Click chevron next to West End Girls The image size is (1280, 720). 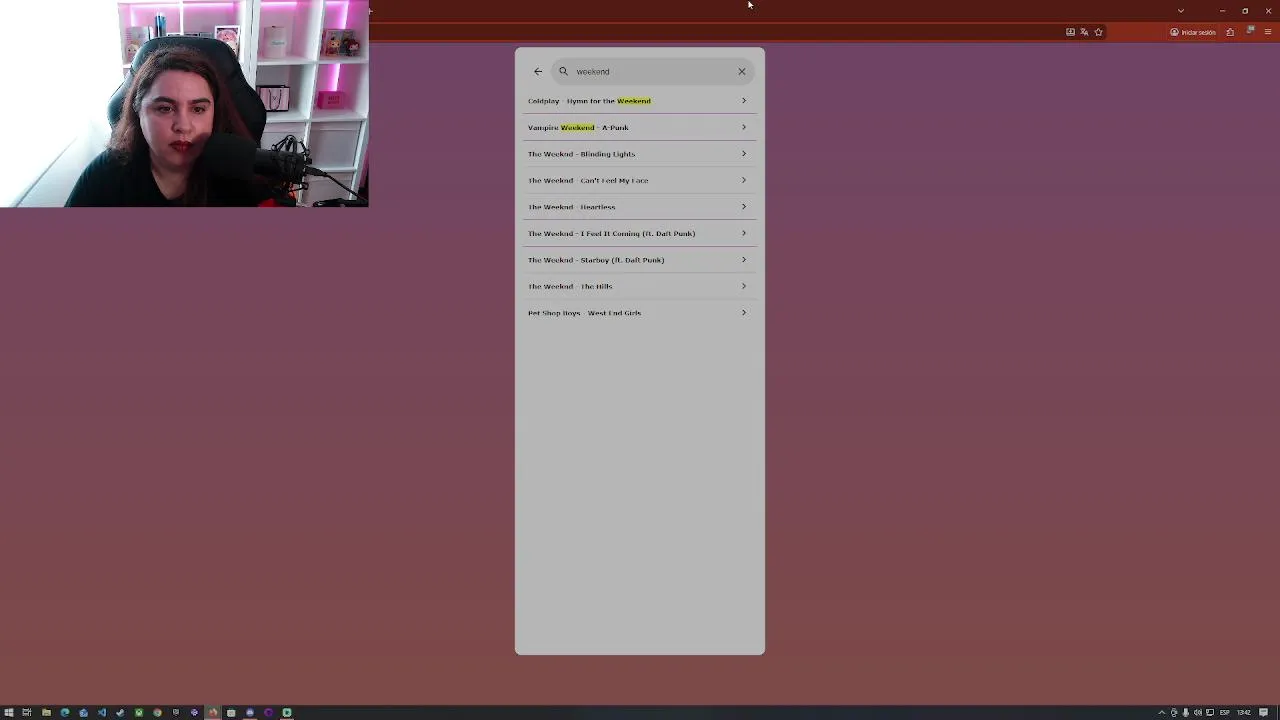tap(744, 313)
